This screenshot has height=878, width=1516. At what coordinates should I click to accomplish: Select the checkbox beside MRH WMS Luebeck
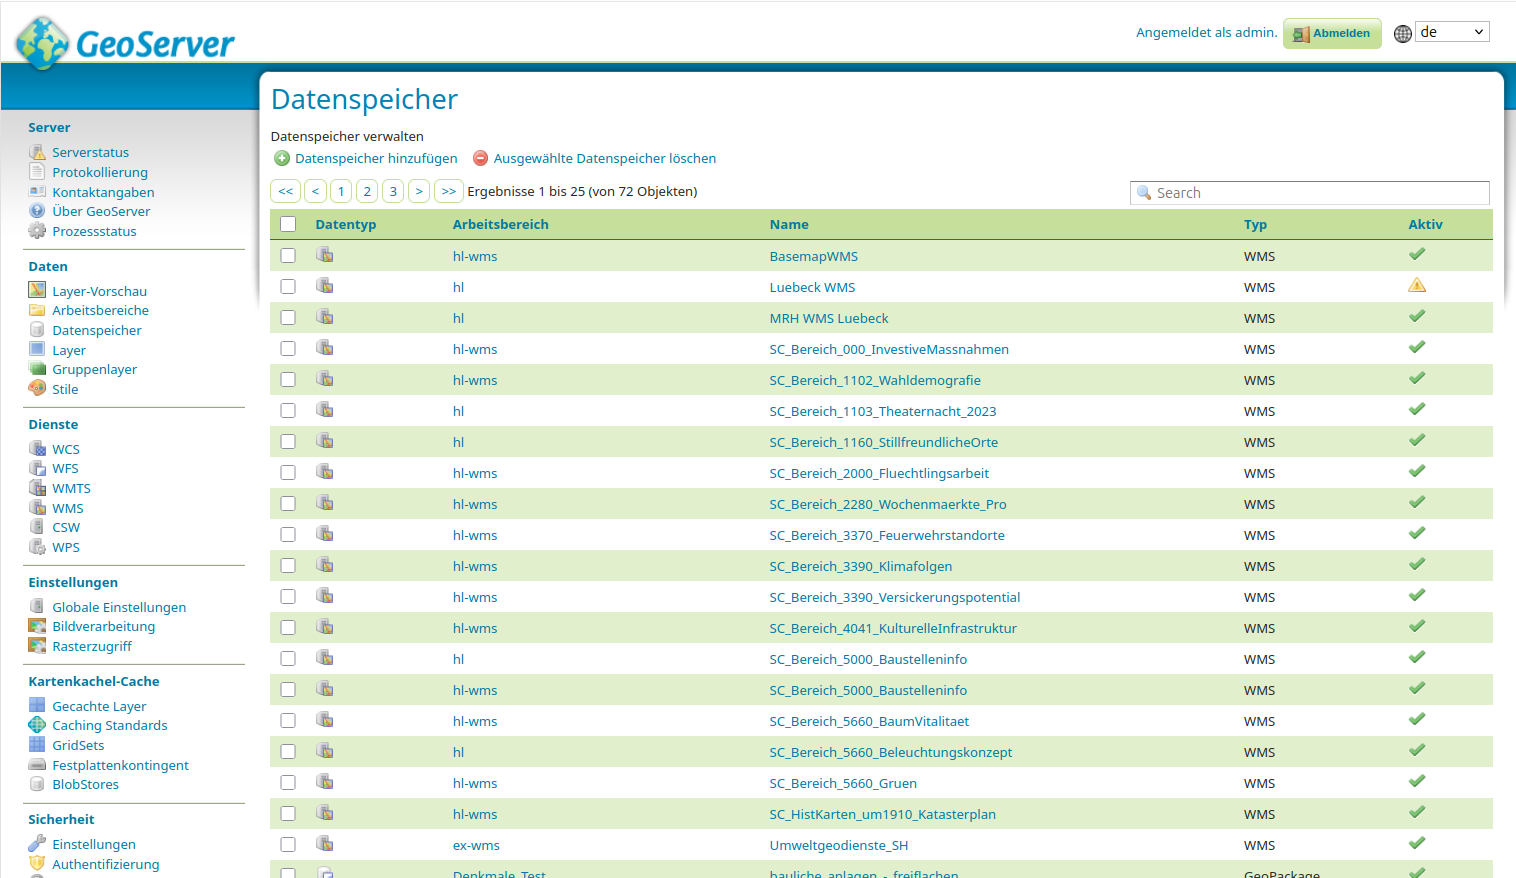coord(288,317)
